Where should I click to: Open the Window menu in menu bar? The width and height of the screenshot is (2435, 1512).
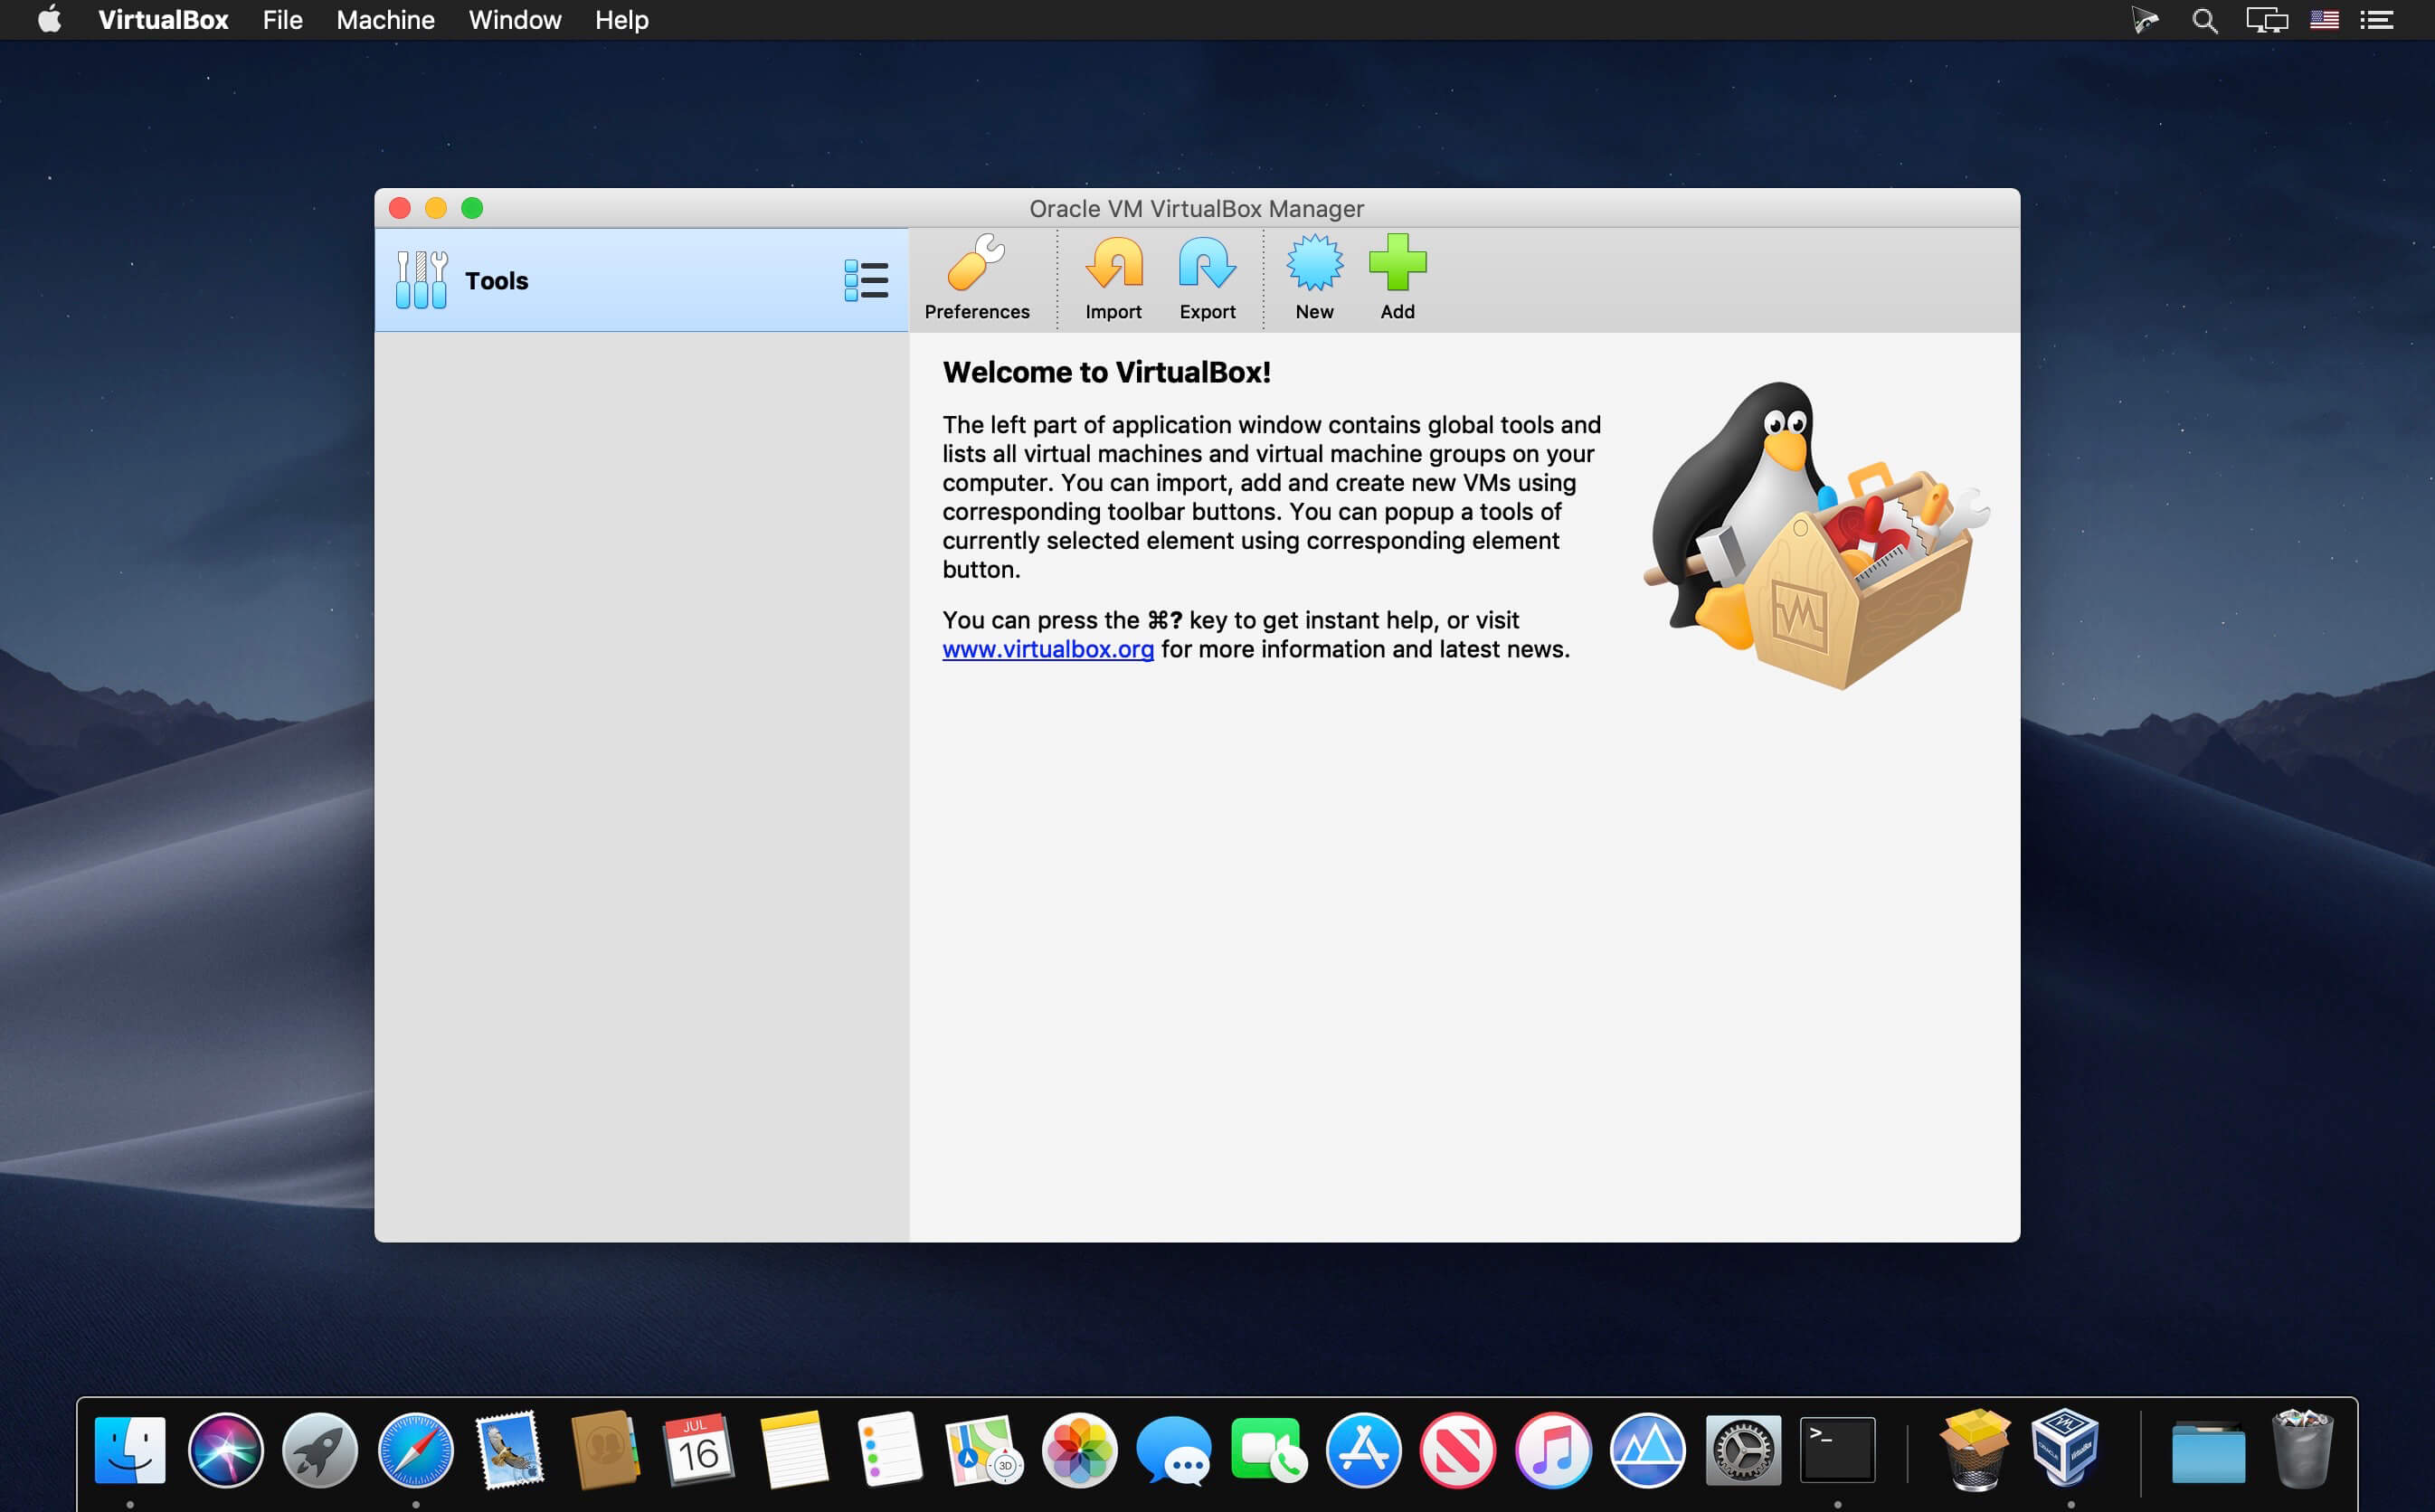point(516,19)
